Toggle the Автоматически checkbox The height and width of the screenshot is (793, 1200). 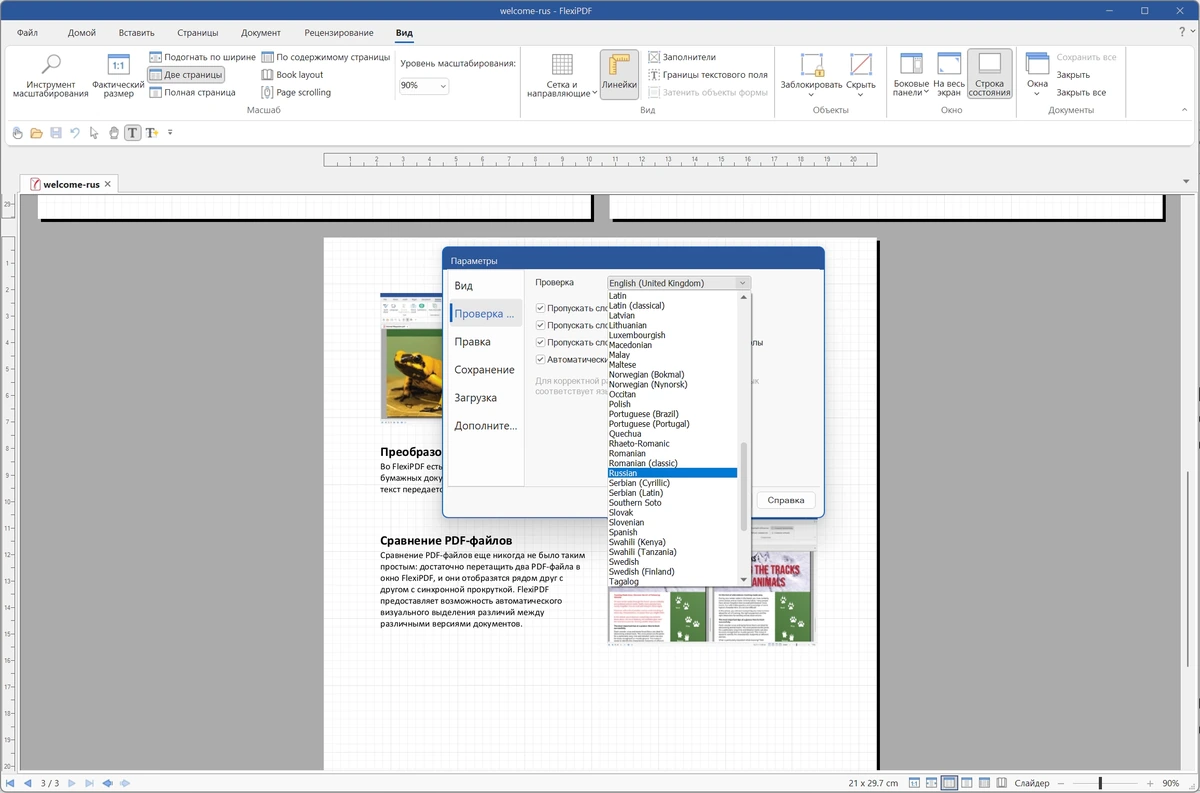point(540,359)
